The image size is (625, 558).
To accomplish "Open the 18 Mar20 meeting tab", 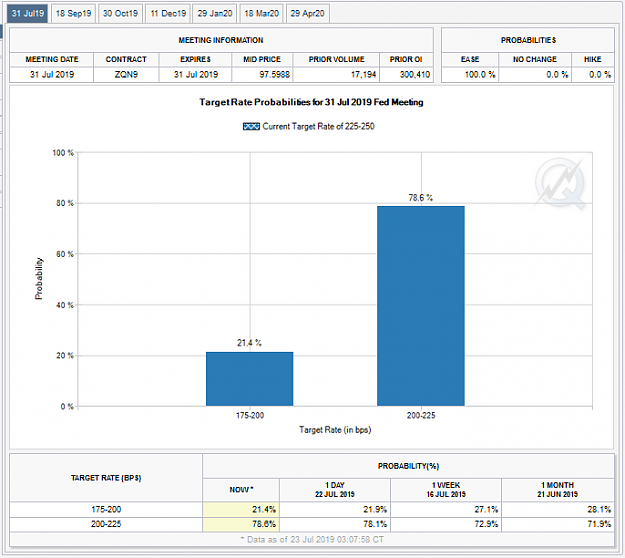I will pos(261,14).
